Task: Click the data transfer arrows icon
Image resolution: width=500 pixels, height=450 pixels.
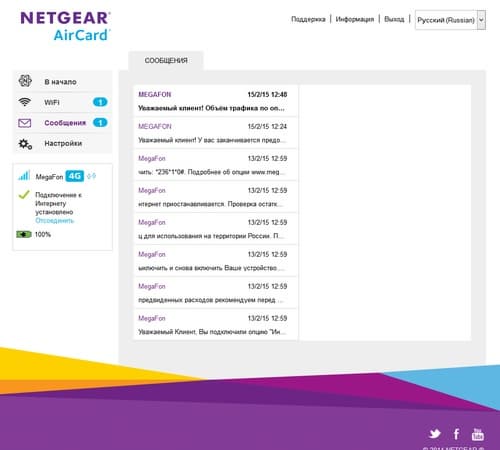Action: click(x=91, y=176)
